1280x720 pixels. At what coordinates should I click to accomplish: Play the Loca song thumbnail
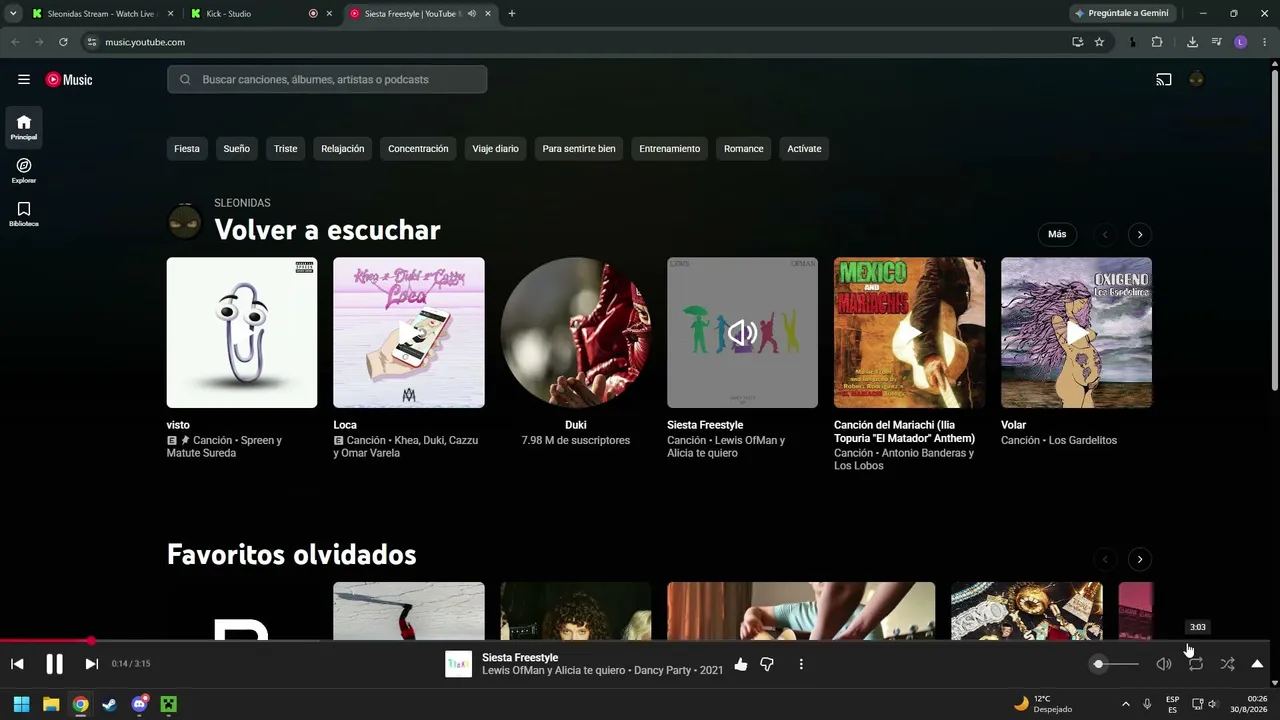[x=409, y=333]
